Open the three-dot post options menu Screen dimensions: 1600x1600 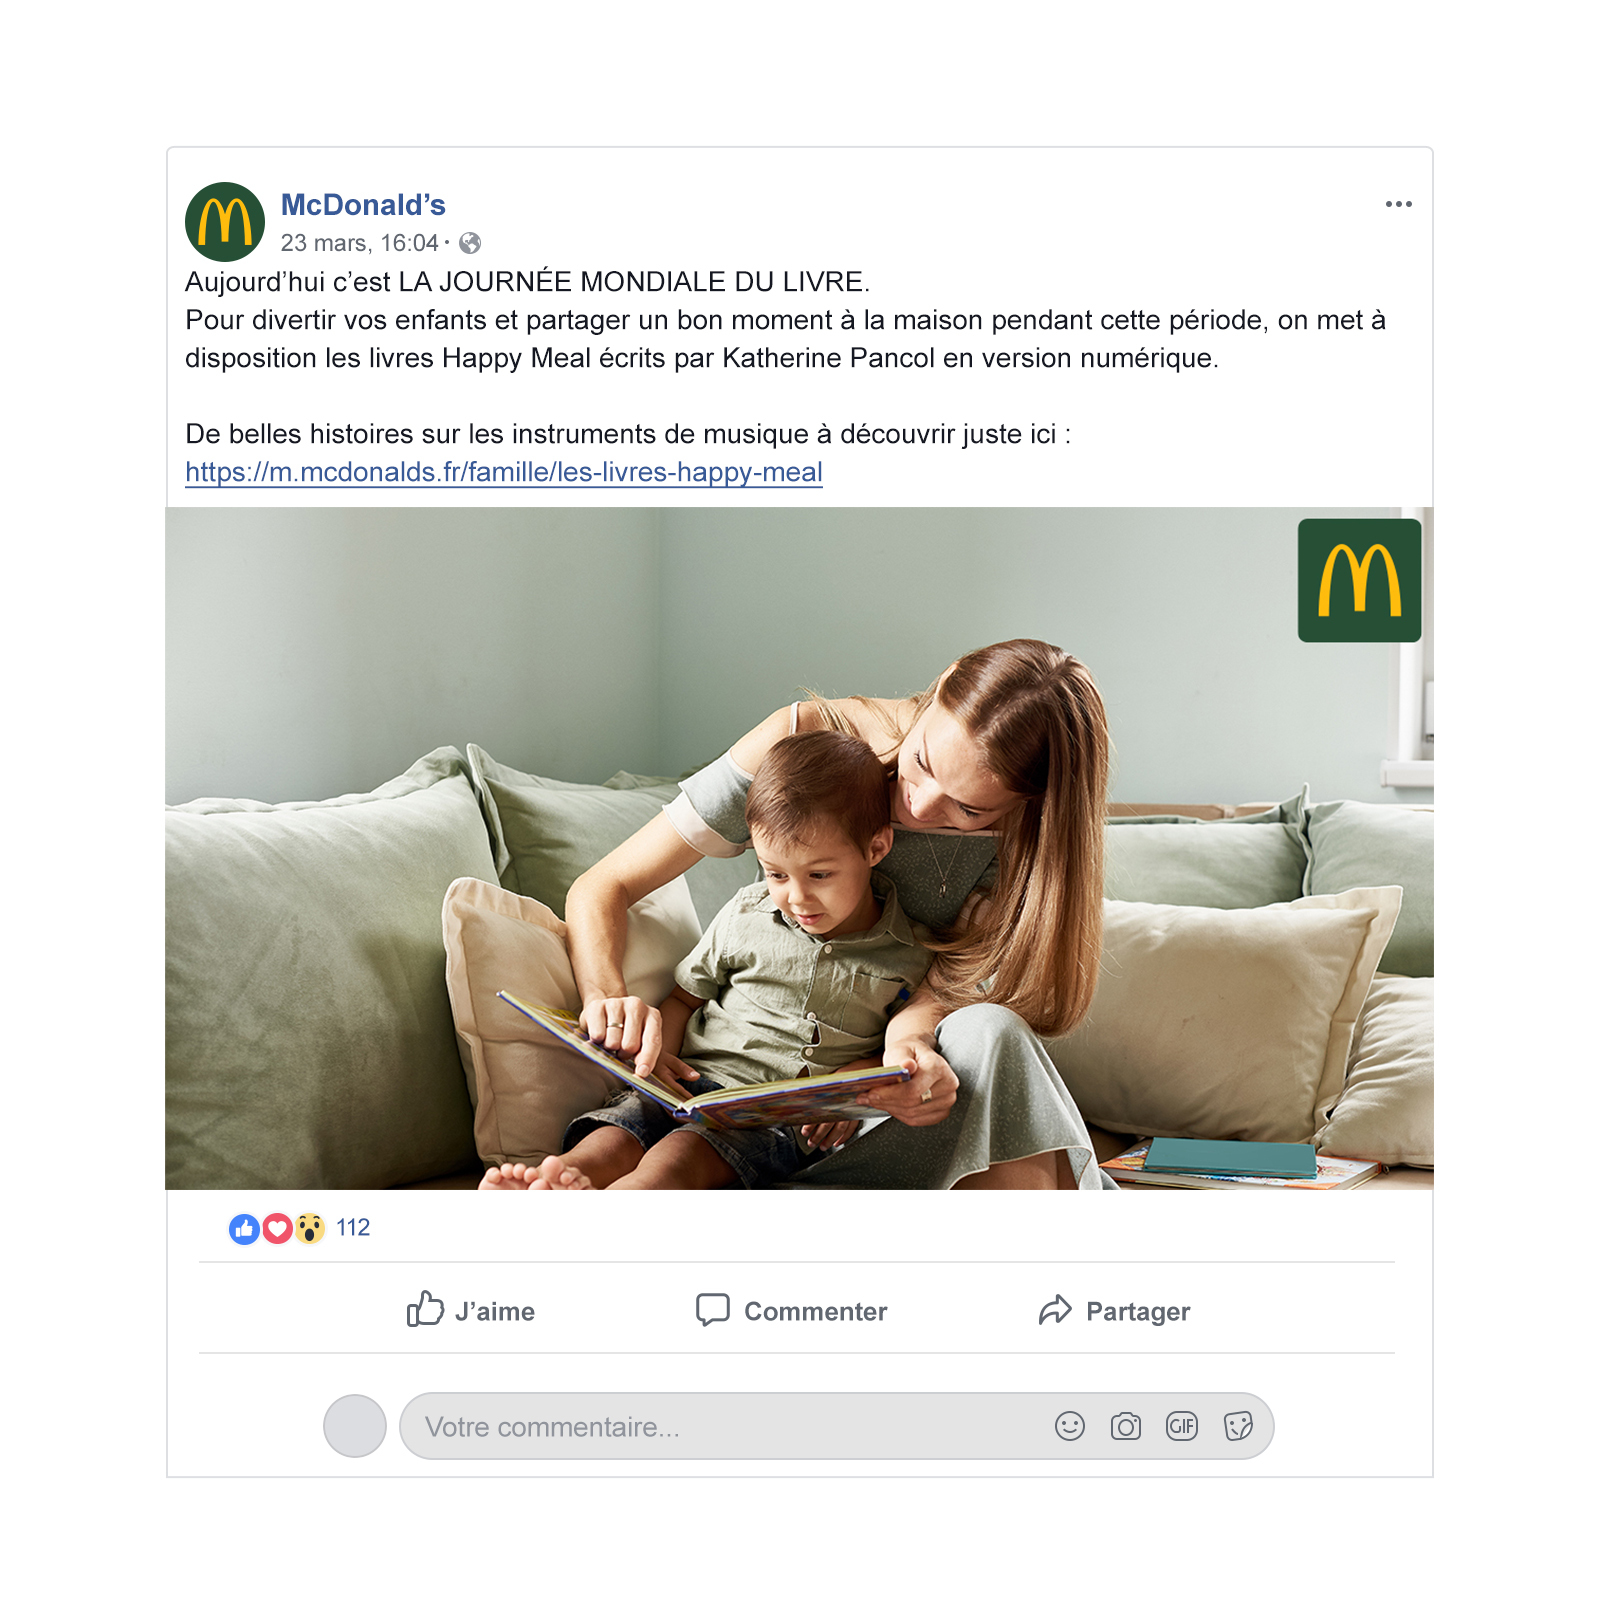[x=1398, y=204]
